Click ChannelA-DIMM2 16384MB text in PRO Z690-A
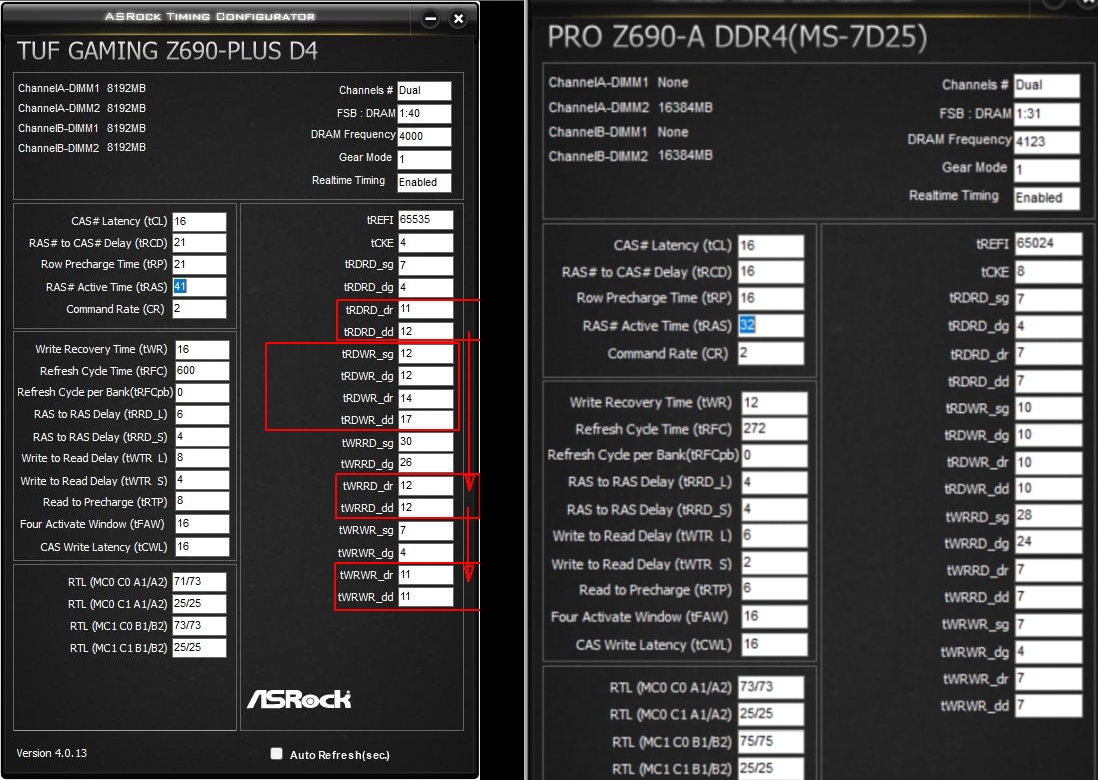Screen dimensions: 1098x780 pyautogui.click(x=630, y=107)
